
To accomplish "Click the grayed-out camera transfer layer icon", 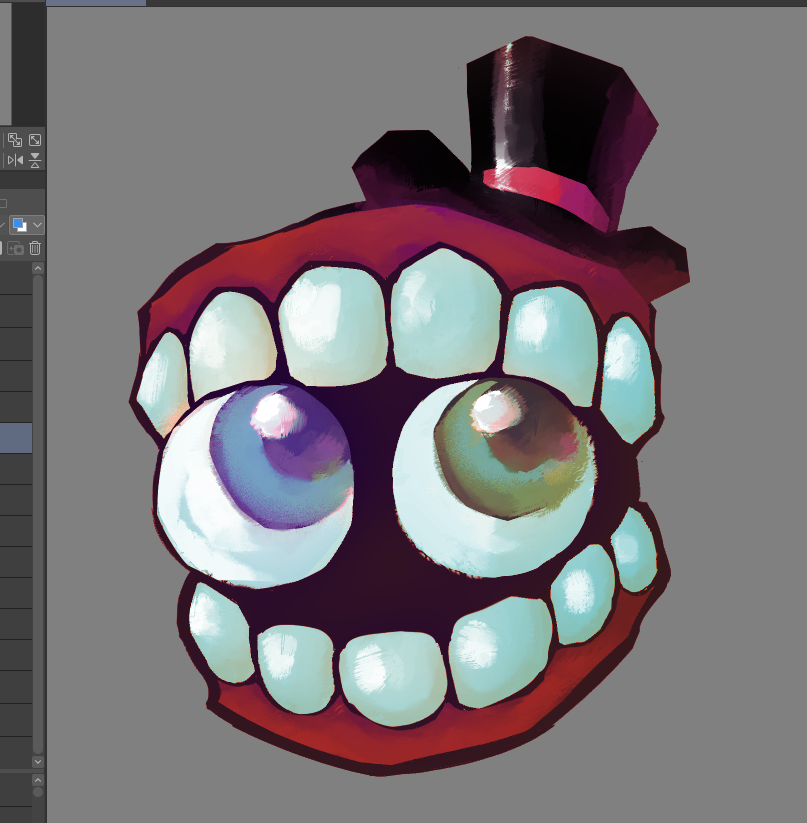I will pos(15,248).
